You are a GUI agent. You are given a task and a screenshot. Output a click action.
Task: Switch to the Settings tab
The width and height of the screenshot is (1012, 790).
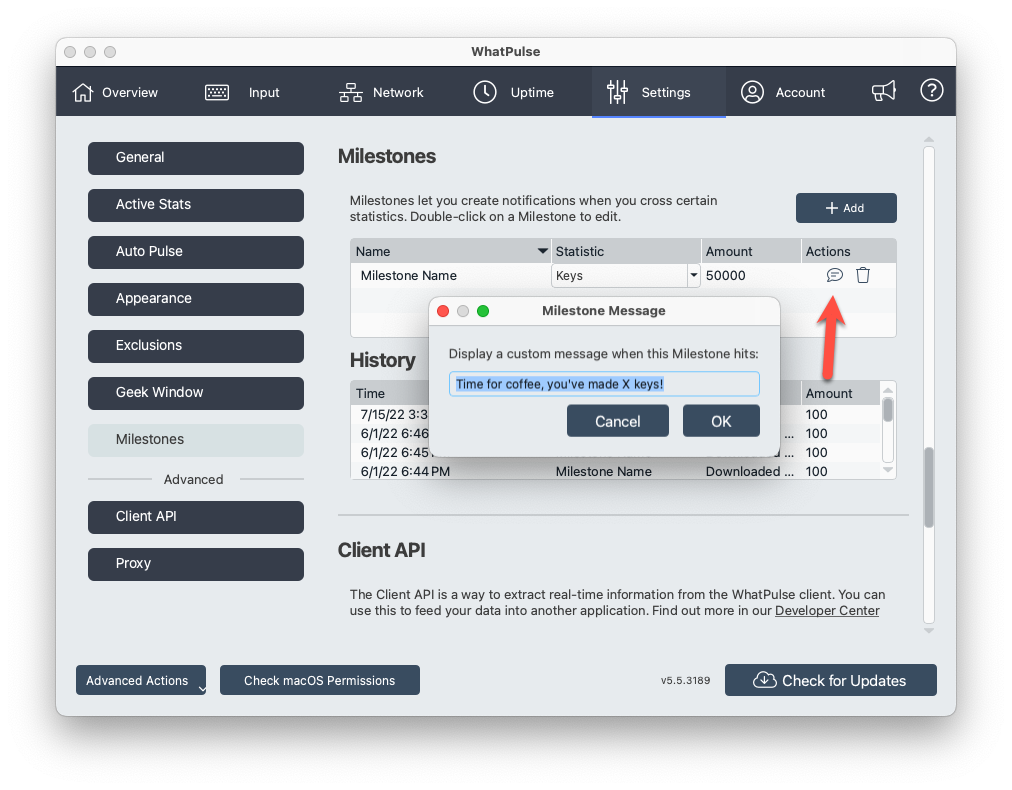point(658,92)
